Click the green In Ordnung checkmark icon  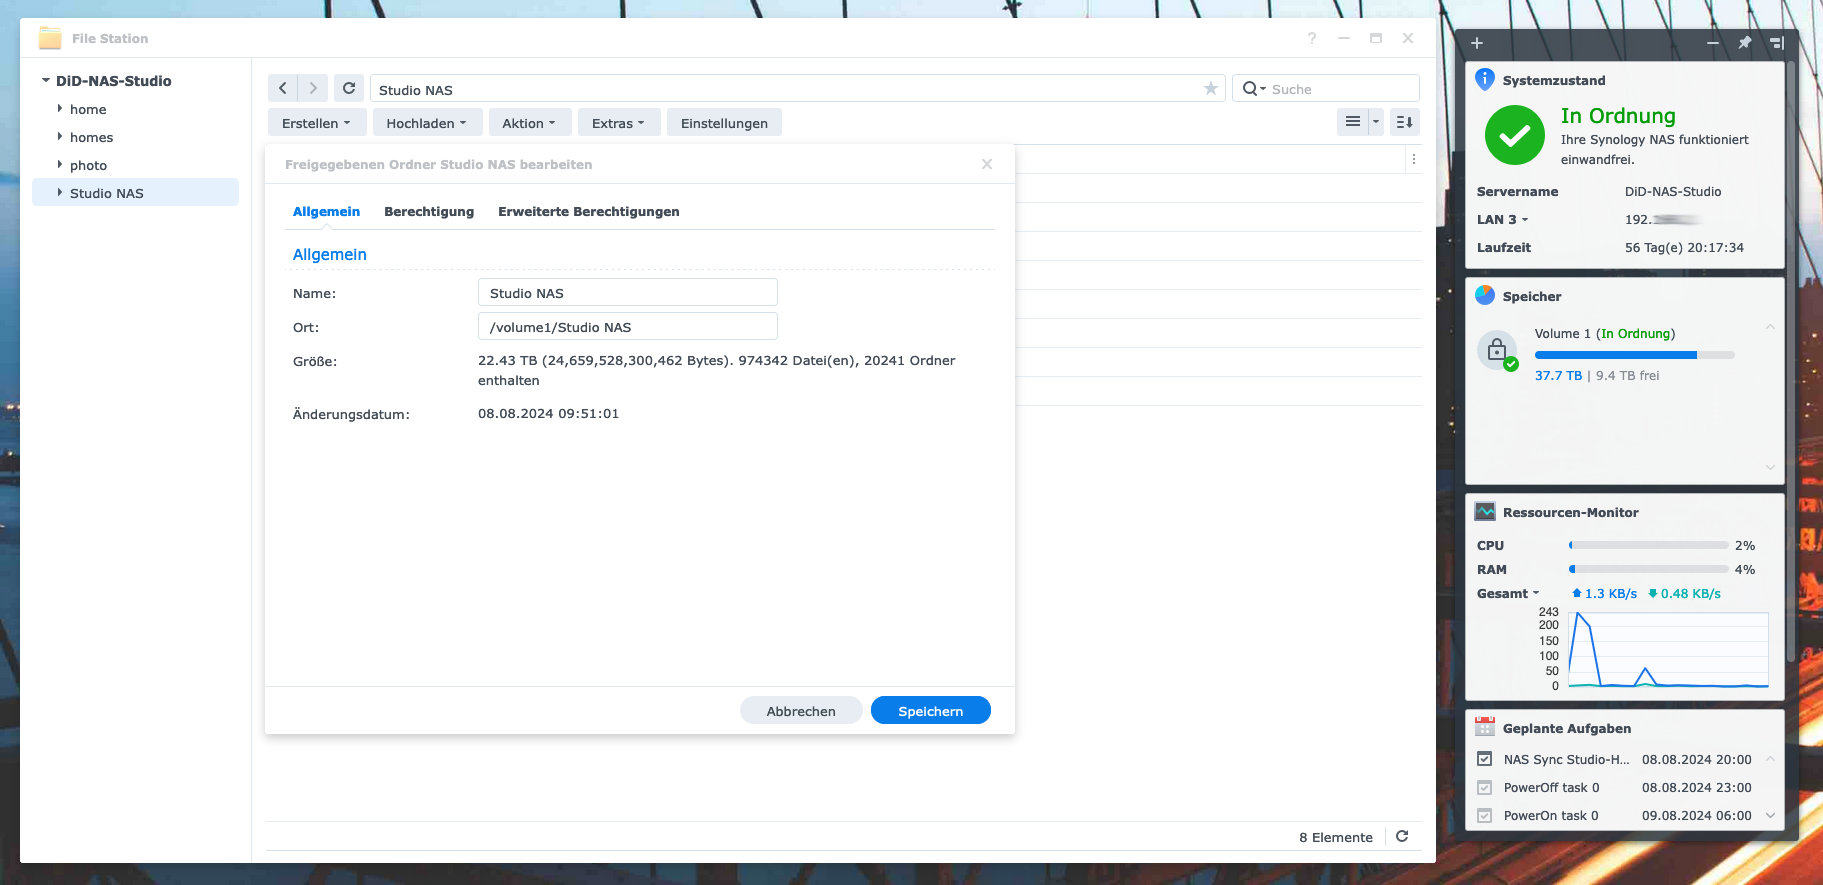(1515, 135)
